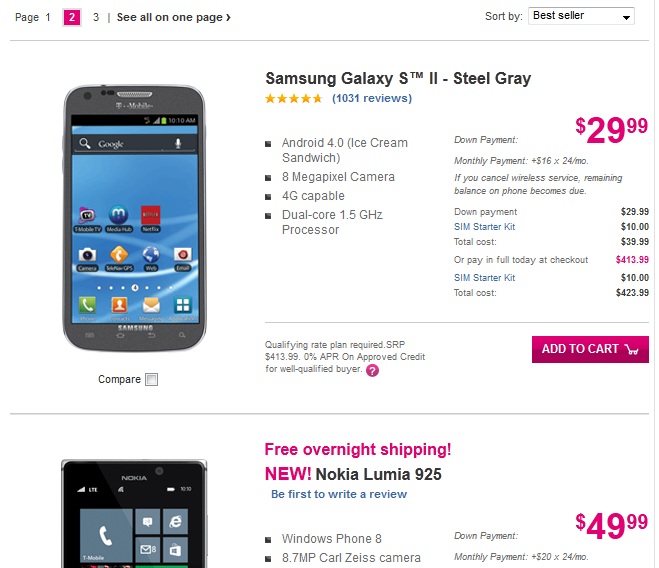This screenshot has height=568, width=659.
Task: Click first SIM Starter Kit link
Action: click(x=484, y=227)
